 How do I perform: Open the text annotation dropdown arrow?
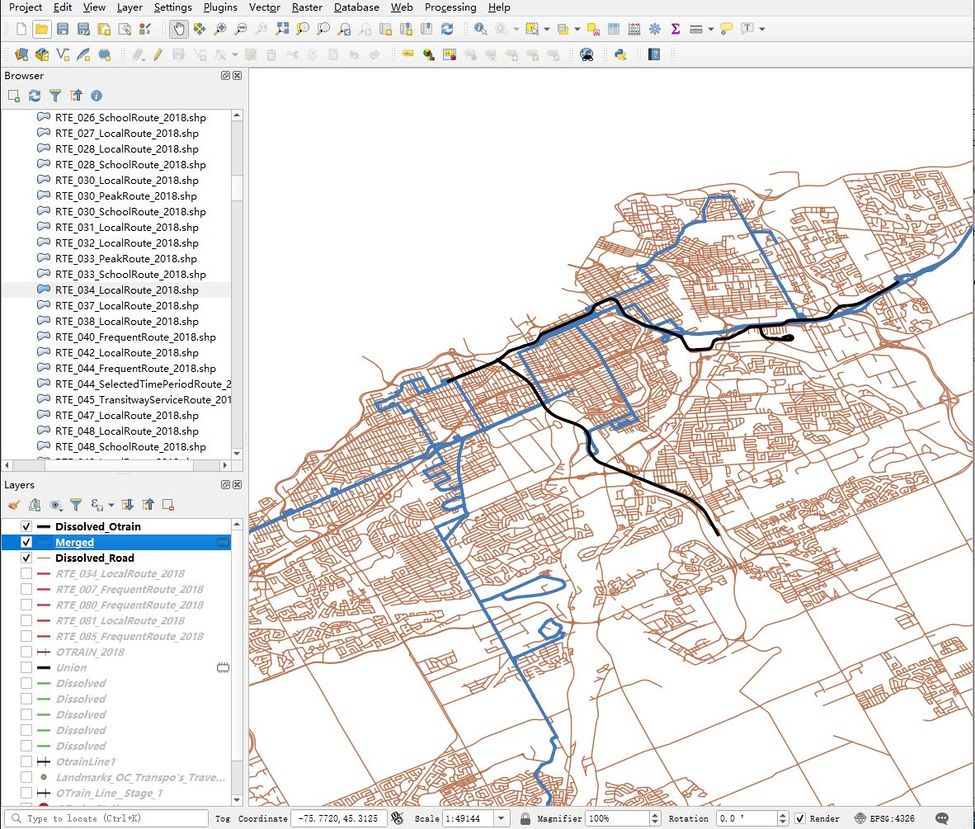coord(760,29)
